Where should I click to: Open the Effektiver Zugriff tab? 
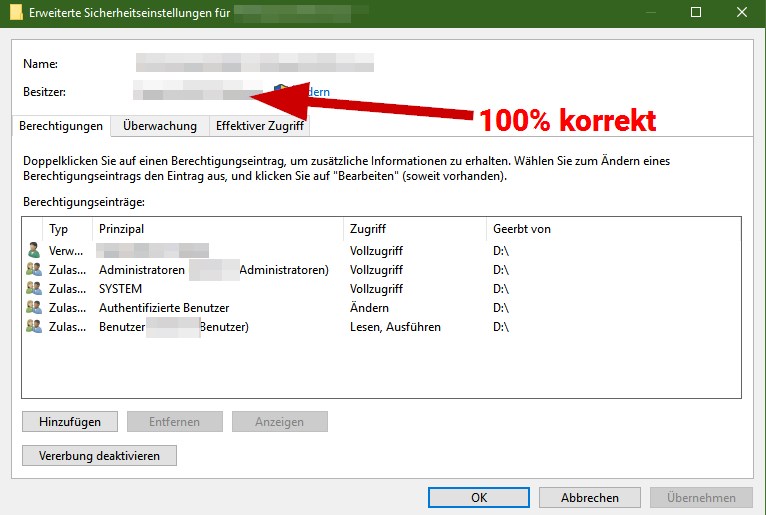coord(259,126)
